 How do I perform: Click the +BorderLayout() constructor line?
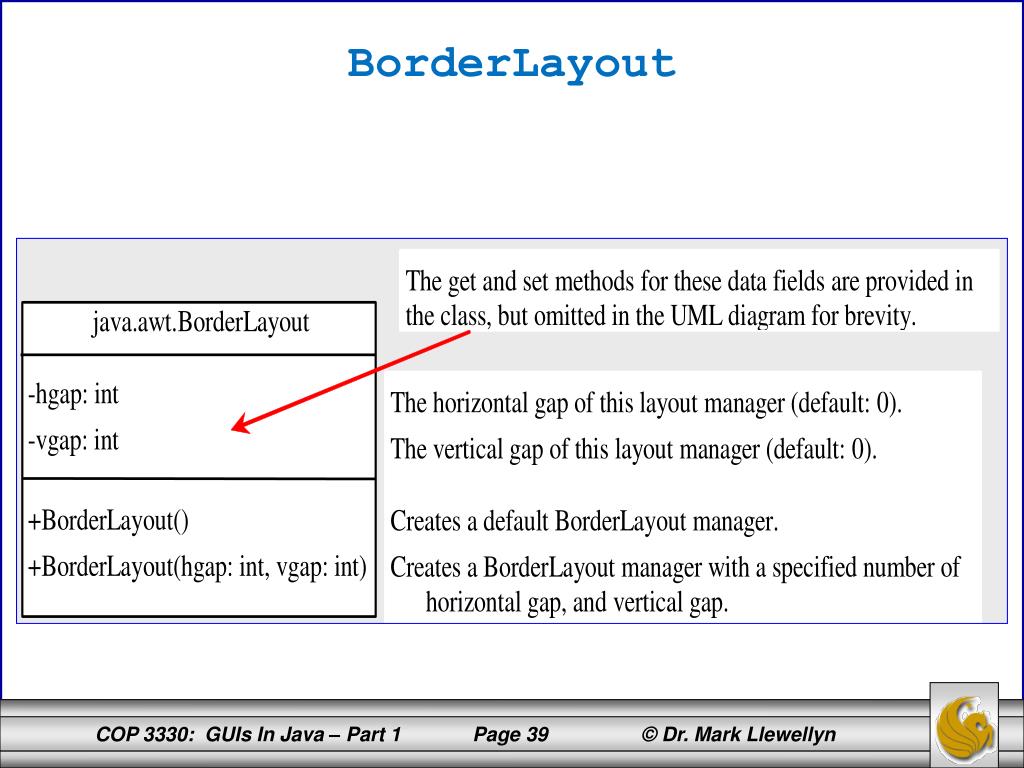tap(108, 521)
